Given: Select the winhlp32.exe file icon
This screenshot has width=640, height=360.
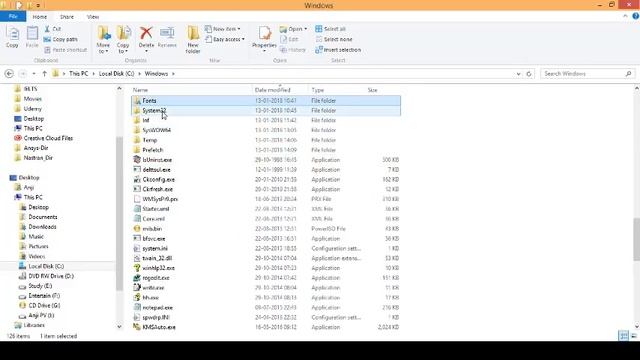Looking at the screenshot, I should click(137, 268).
